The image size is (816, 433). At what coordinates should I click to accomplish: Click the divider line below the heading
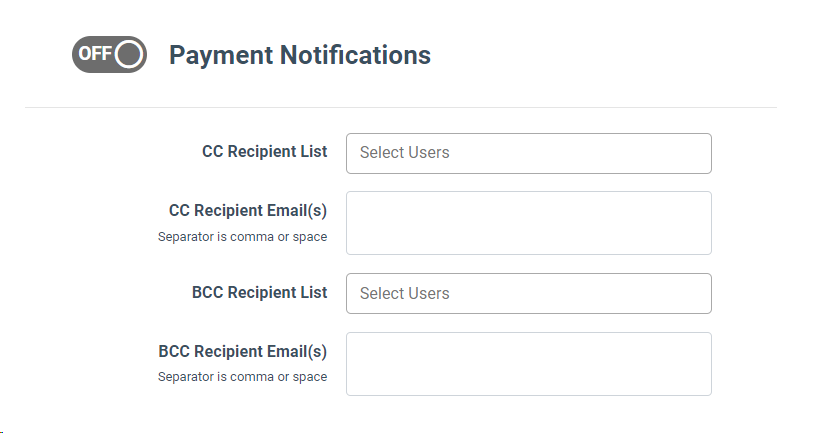coord(400,107)
